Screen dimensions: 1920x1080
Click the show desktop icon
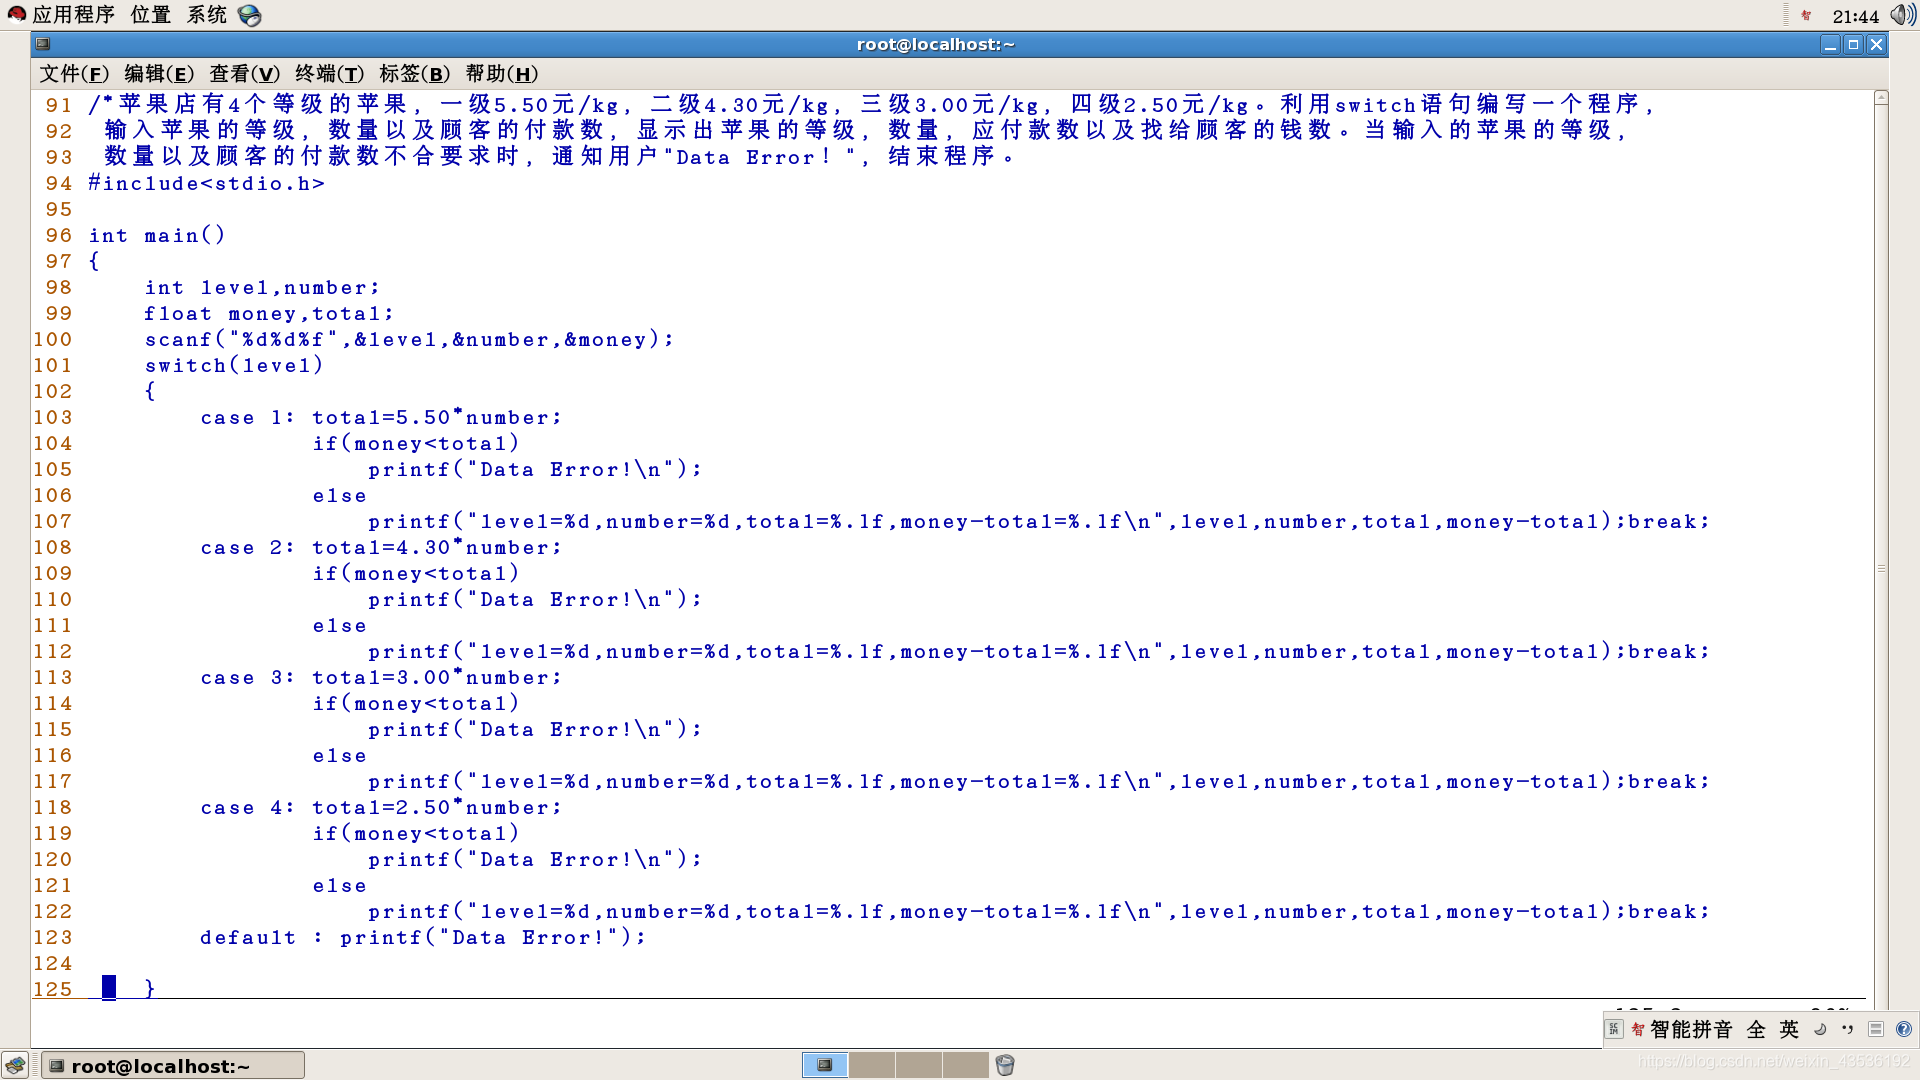(x=15, y=1065)
